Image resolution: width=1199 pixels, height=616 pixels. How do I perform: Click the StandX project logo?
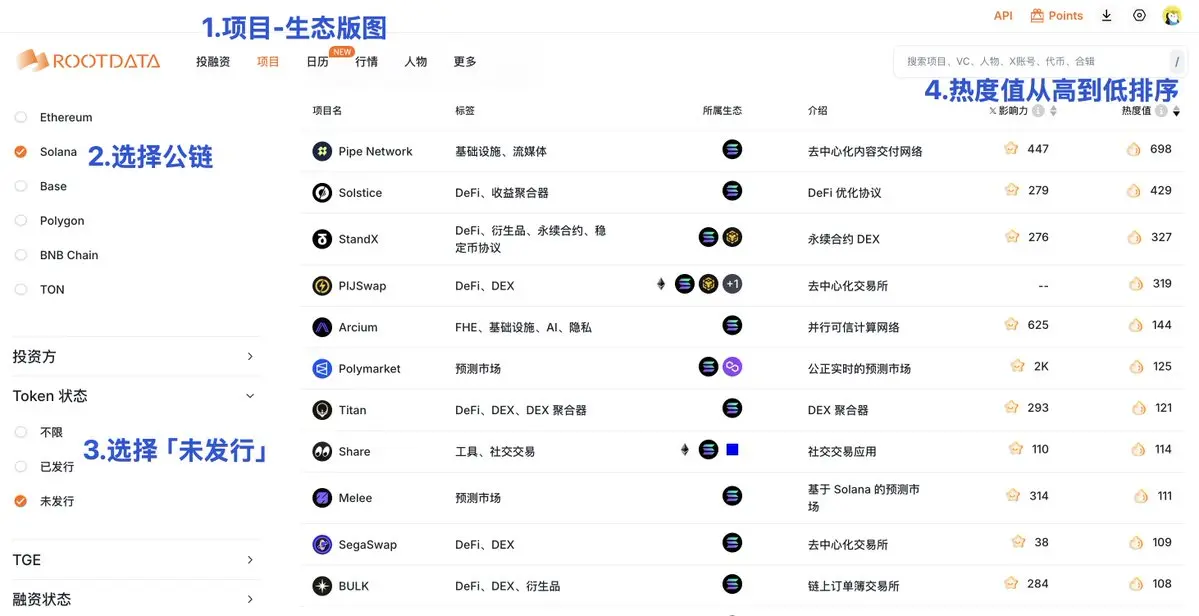(322, 239)
